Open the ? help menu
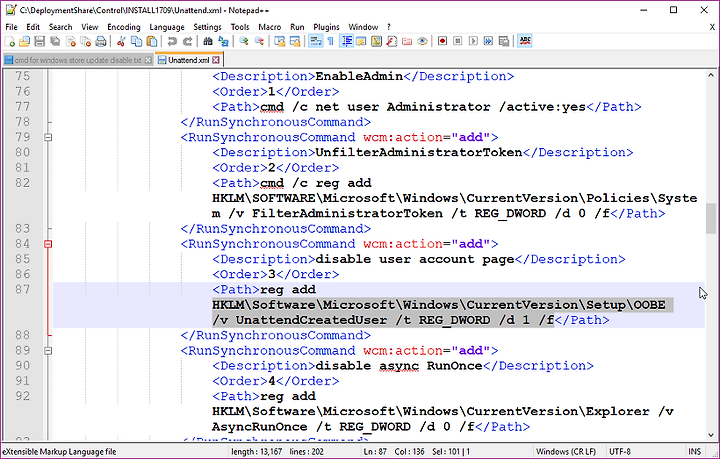720x459 pixels. [389, 27]
